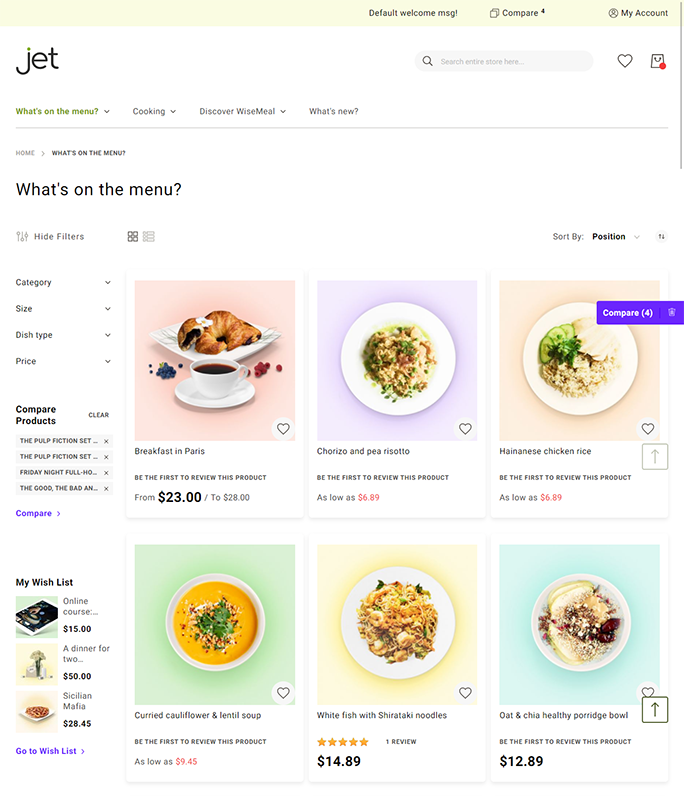
Task: Remove Friday Night Full-Ho item from compare
Action: coord(106,473)
